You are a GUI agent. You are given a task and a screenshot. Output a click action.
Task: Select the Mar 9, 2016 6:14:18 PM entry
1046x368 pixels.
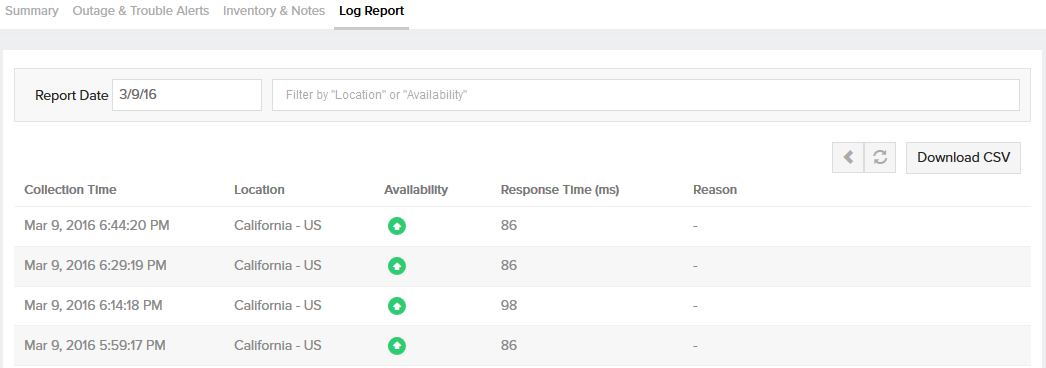point(523,306)
